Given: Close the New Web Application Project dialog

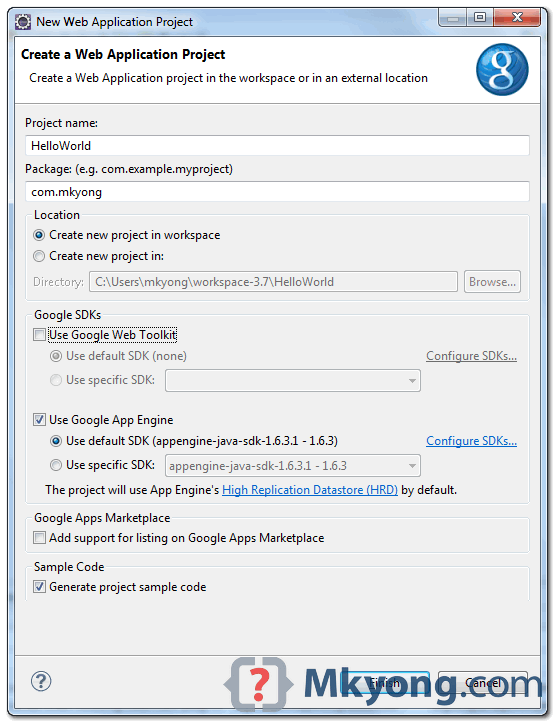Looking at the screenshot, I should (517, 18).
